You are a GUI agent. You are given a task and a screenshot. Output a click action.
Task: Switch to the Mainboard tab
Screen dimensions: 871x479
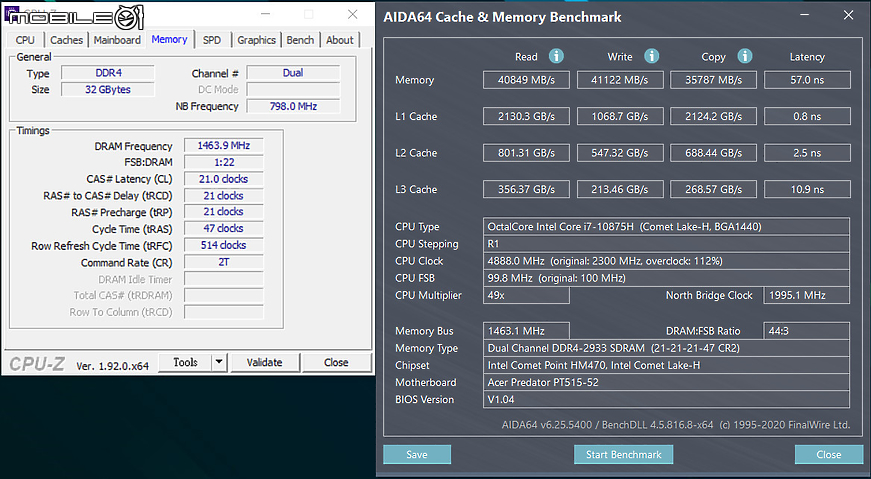point(117,40)
